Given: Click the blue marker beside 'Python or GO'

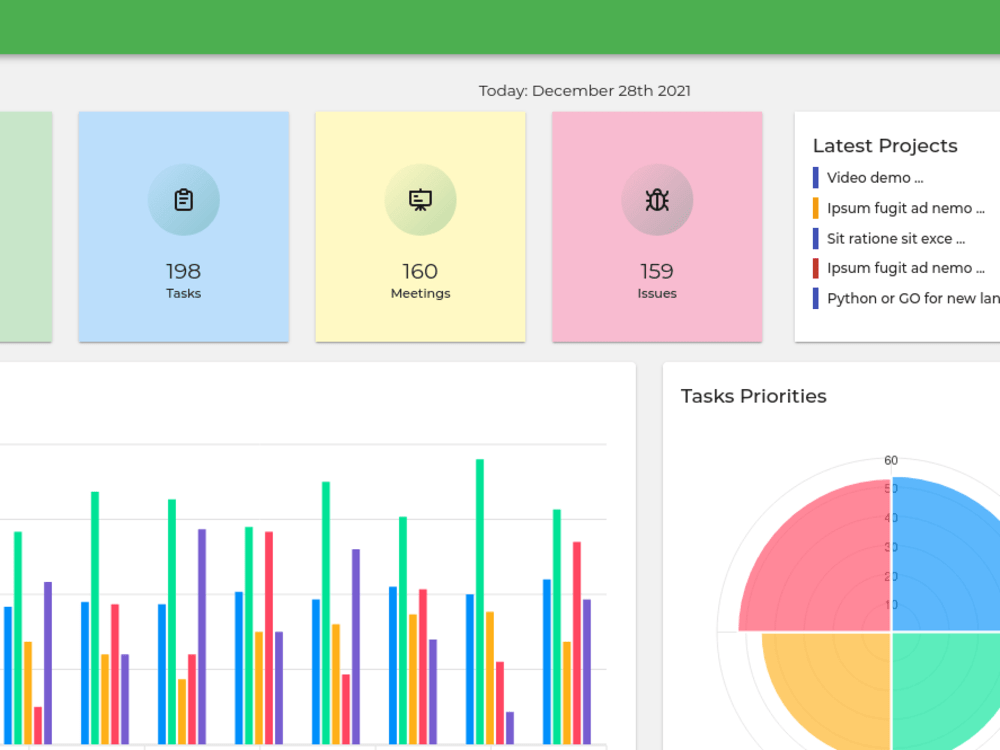Looking at the screenshot, I should click(816, 298).
